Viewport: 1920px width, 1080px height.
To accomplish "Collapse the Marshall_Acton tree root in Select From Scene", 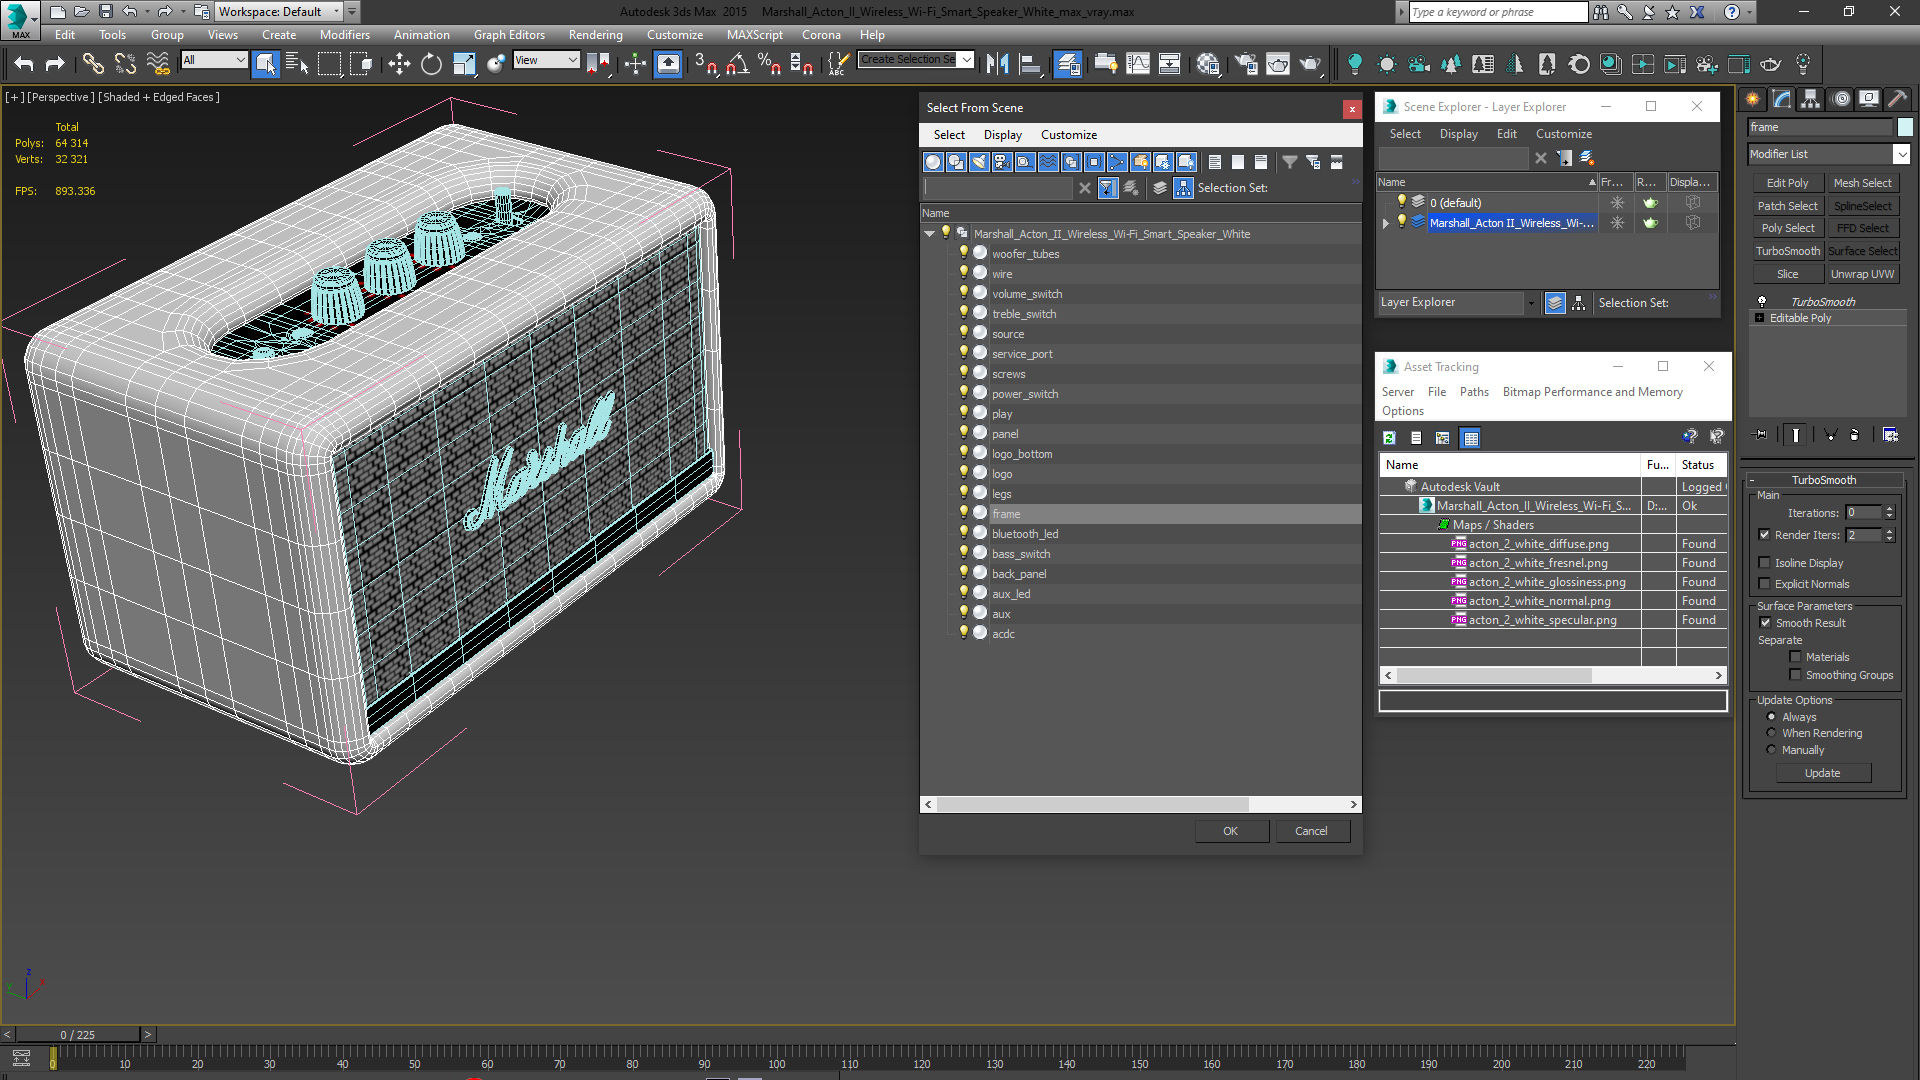I will [x=930, y=234].
